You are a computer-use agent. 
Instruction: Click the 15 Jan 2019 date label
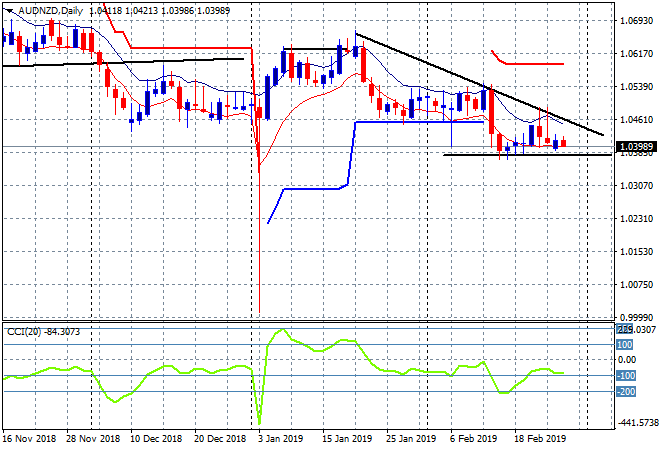(x=347, y=438)
